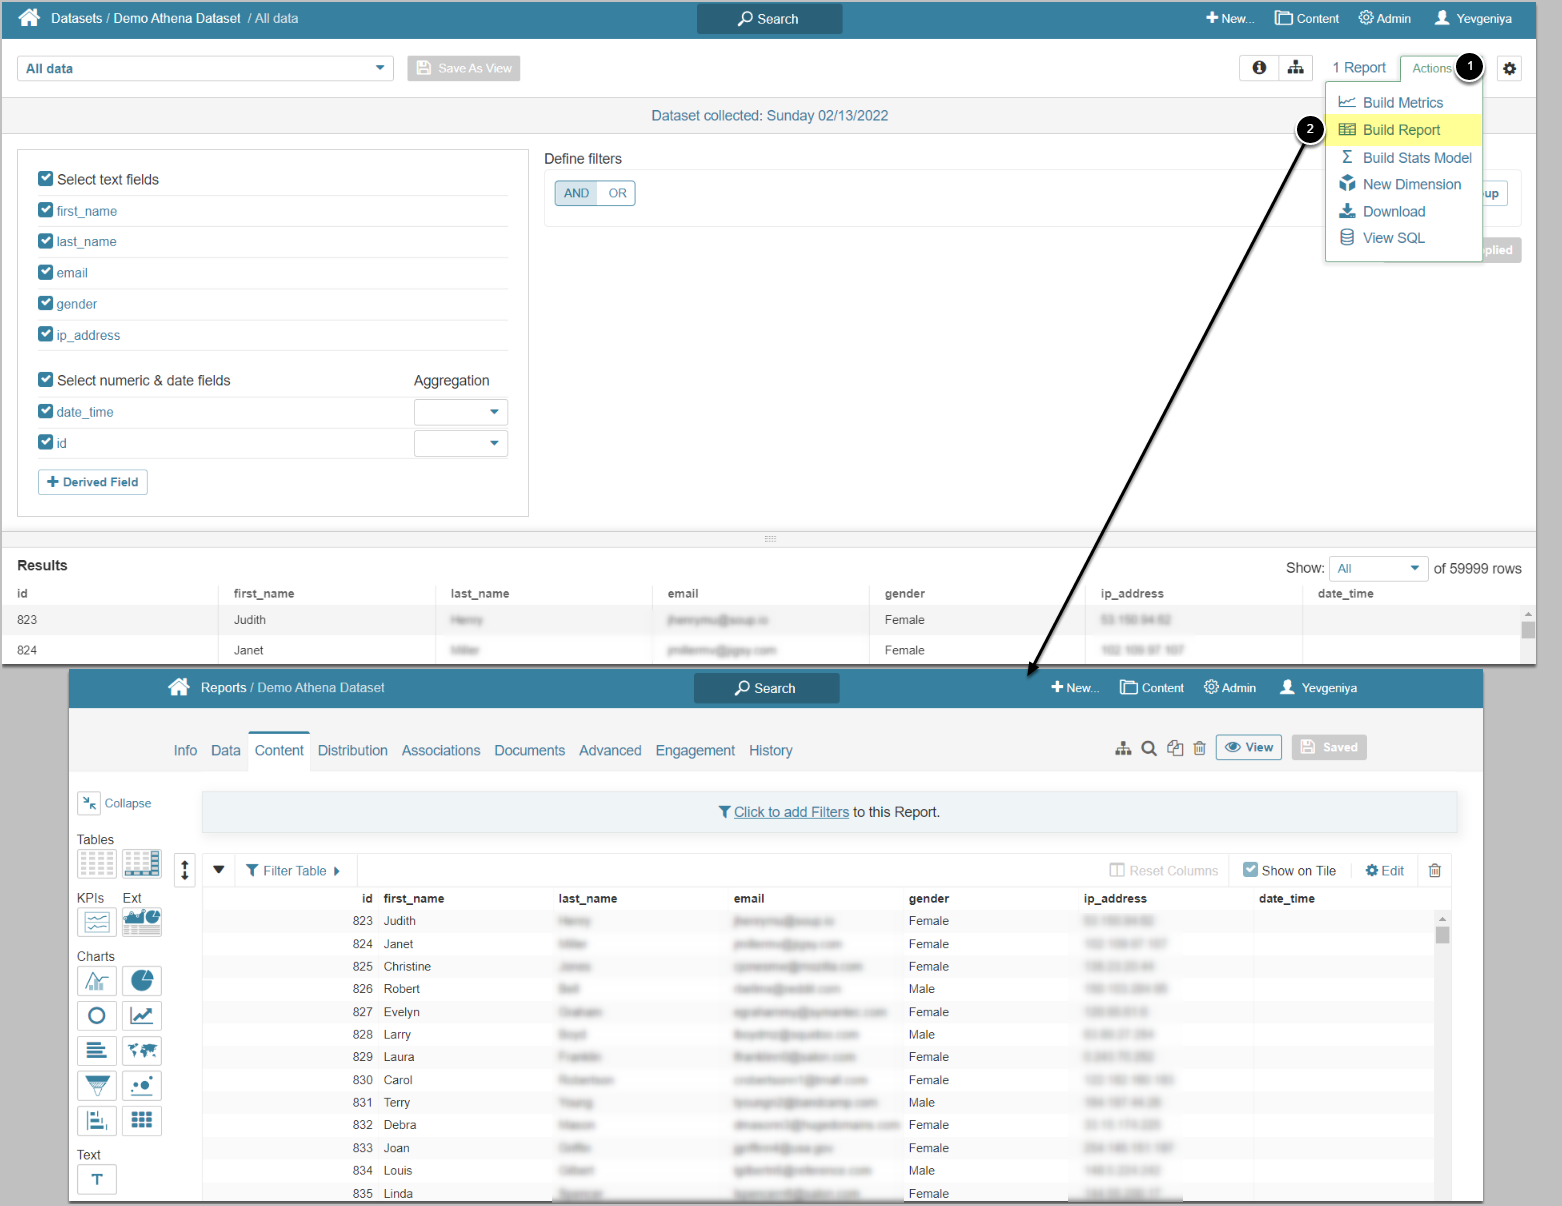Open the dataset settings gear
The height and width of the screenshot is (1206, 1562).
[x=1509, y=69]
